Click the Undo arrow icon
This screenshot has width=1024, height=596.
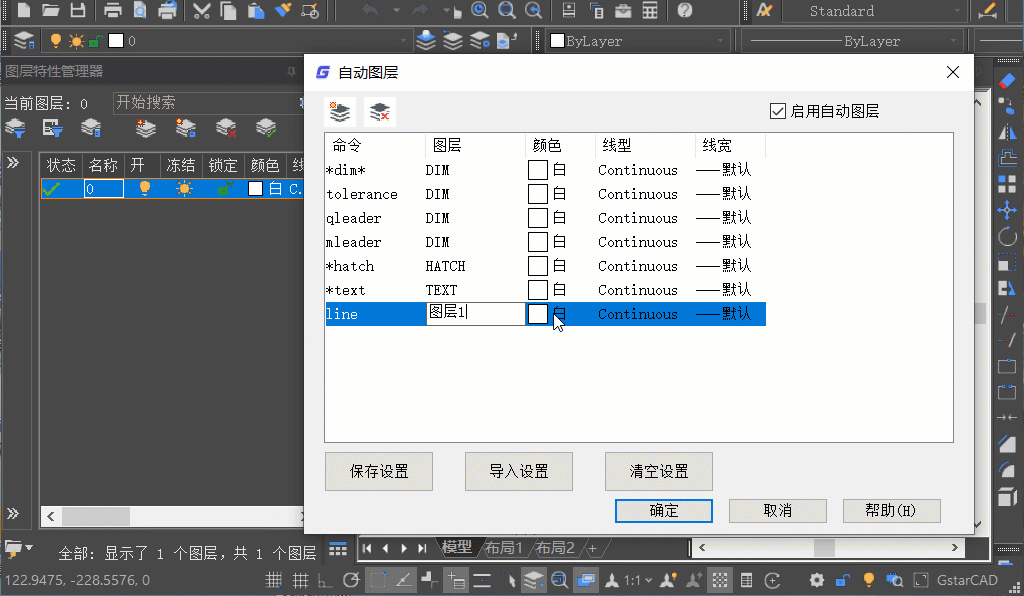(371, 11)
